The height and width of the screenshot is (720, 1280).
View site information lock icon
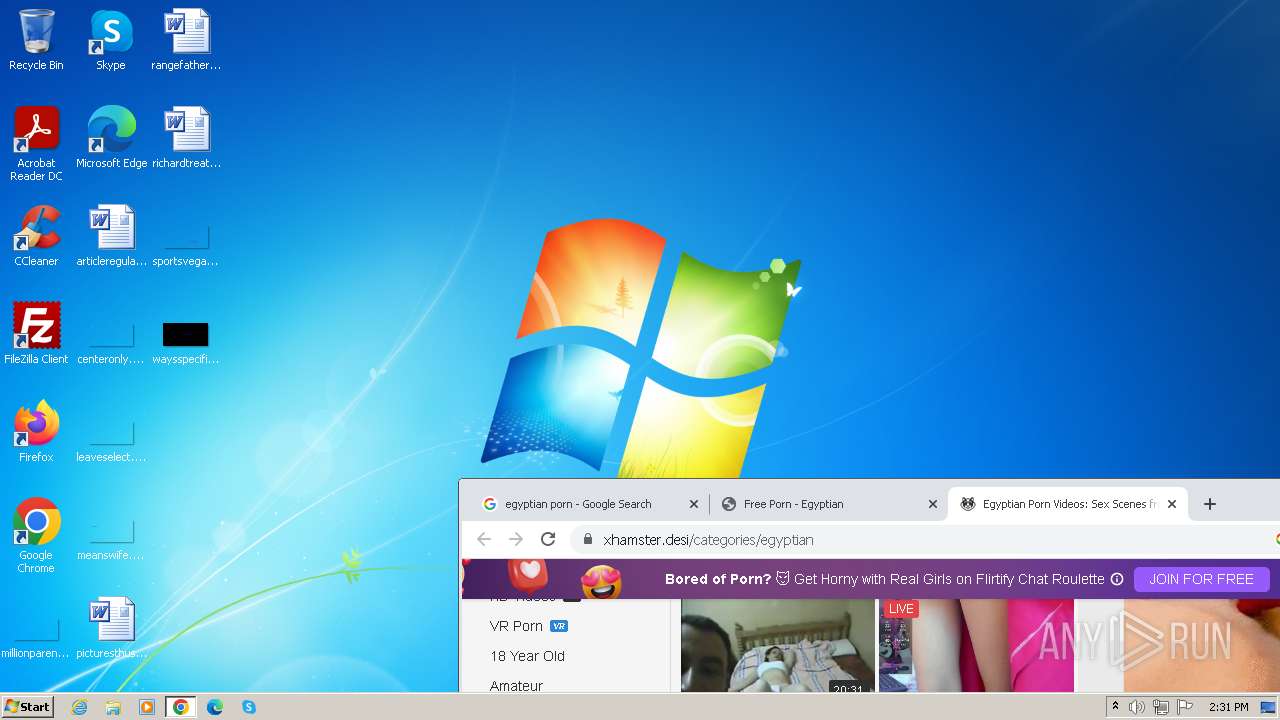point(586,539)
